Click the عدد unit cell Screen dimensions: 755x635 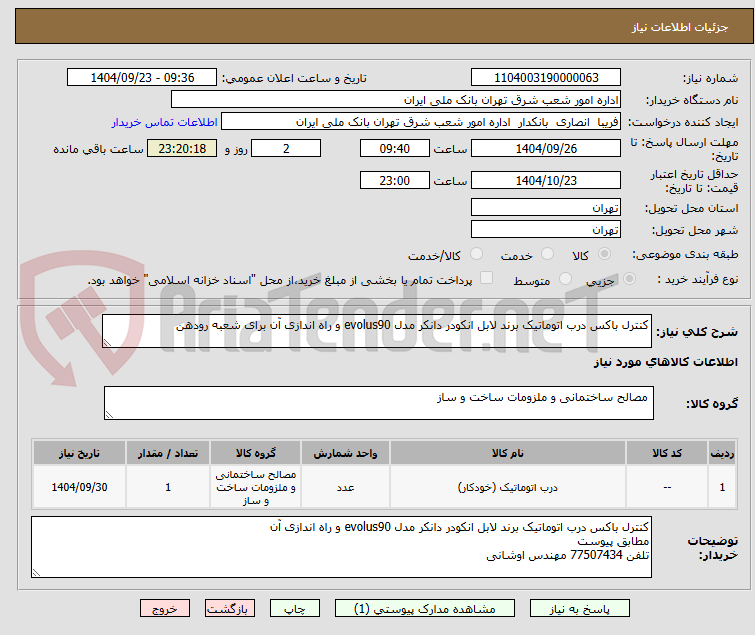(345, 487)
